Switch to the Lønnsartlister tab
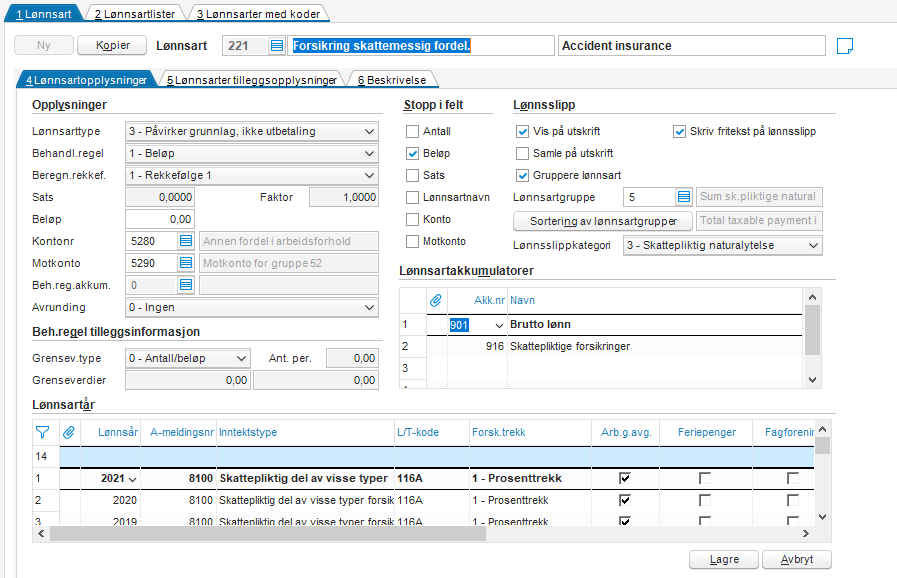The image size is (897, 578). (134, 14)
